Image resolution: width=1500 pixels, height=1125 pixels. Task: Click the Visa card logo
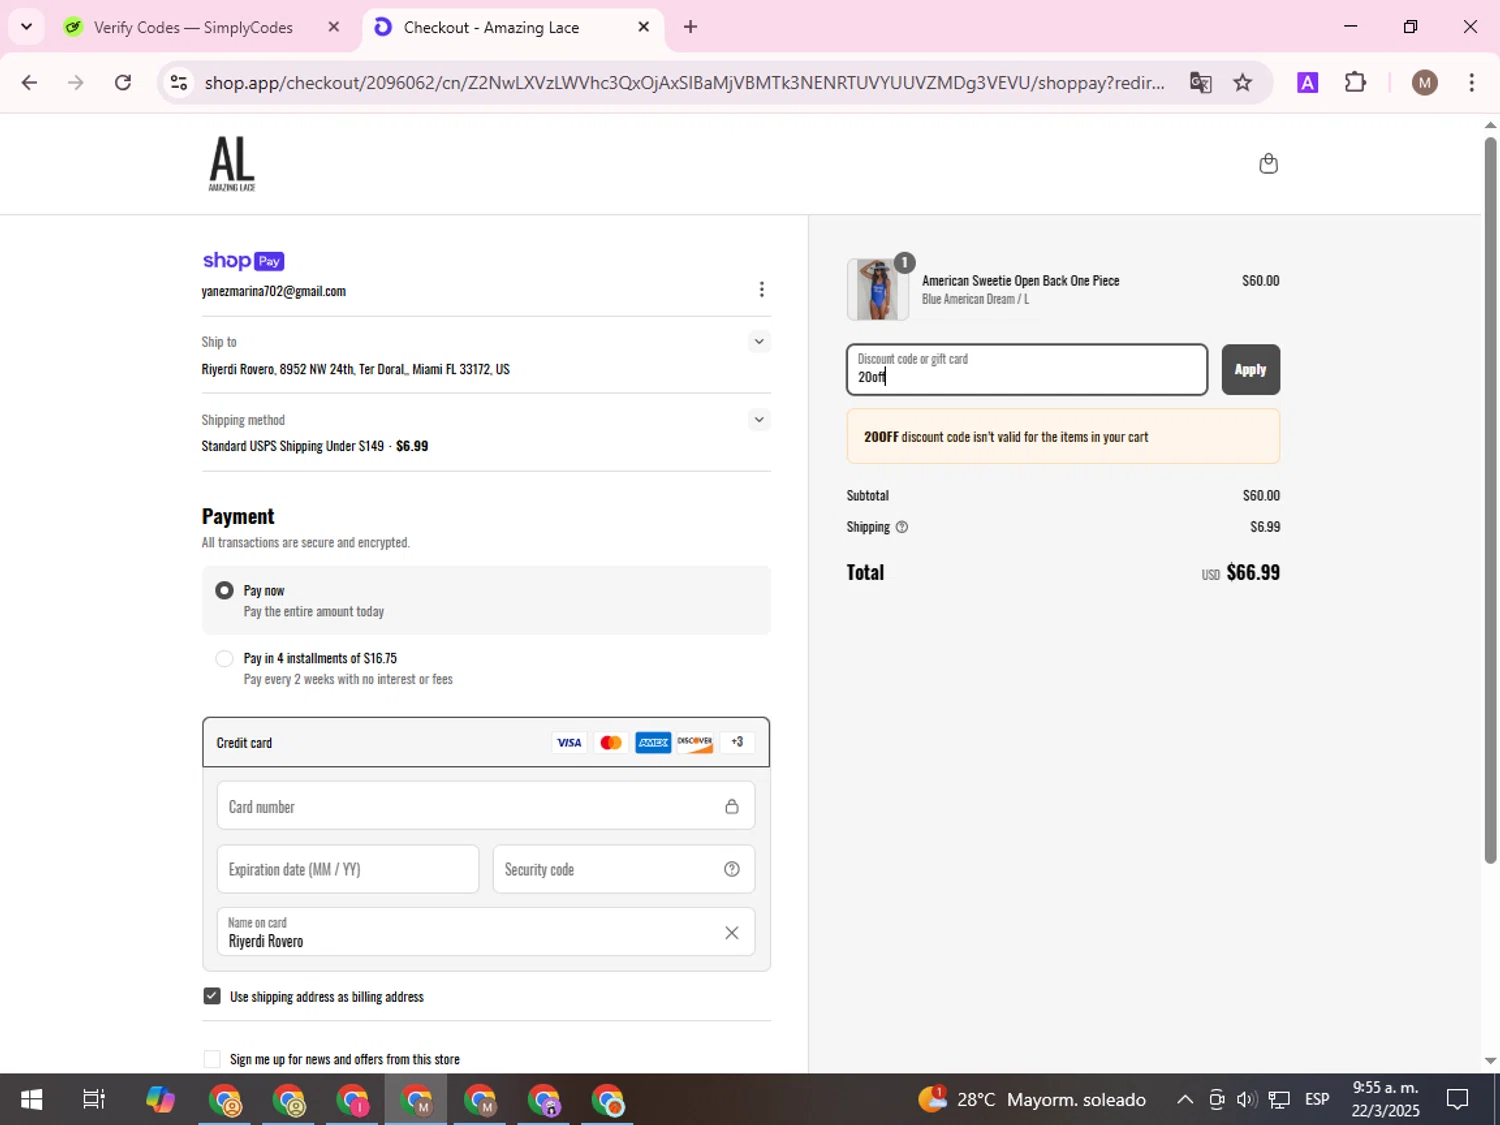(569, 742)
